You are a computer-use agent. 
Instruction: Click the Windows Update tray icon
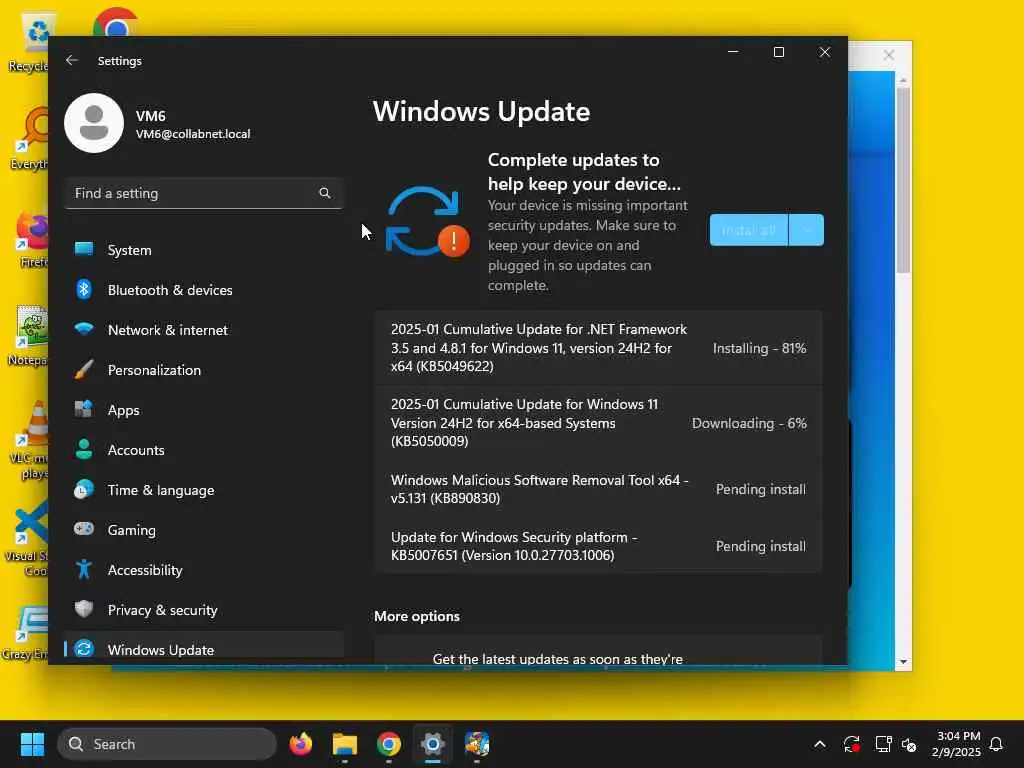tap(851, 744)
